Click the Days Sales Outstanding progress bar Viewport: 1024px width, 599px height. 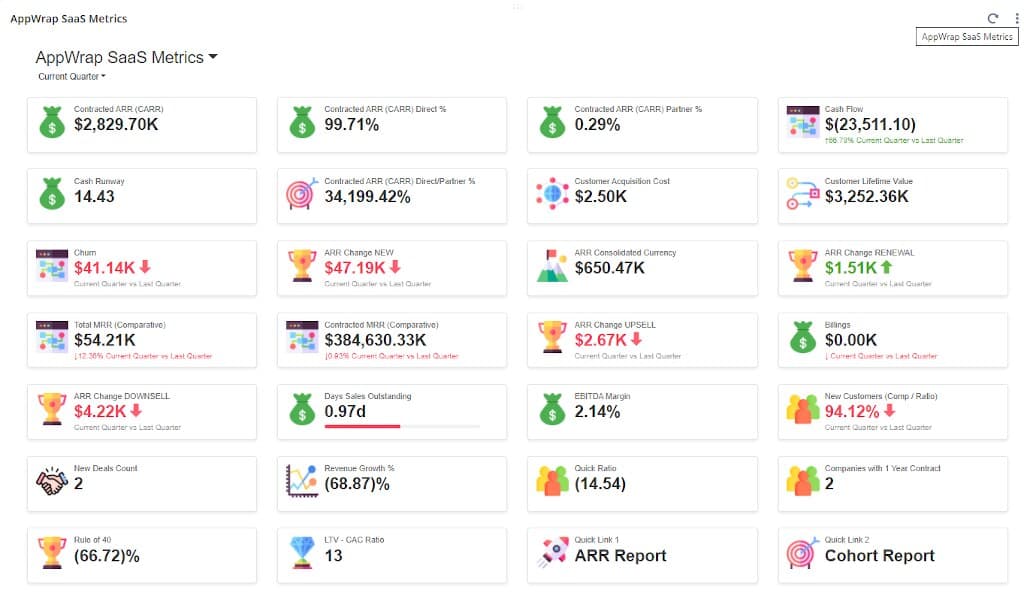tap(402, 427)
